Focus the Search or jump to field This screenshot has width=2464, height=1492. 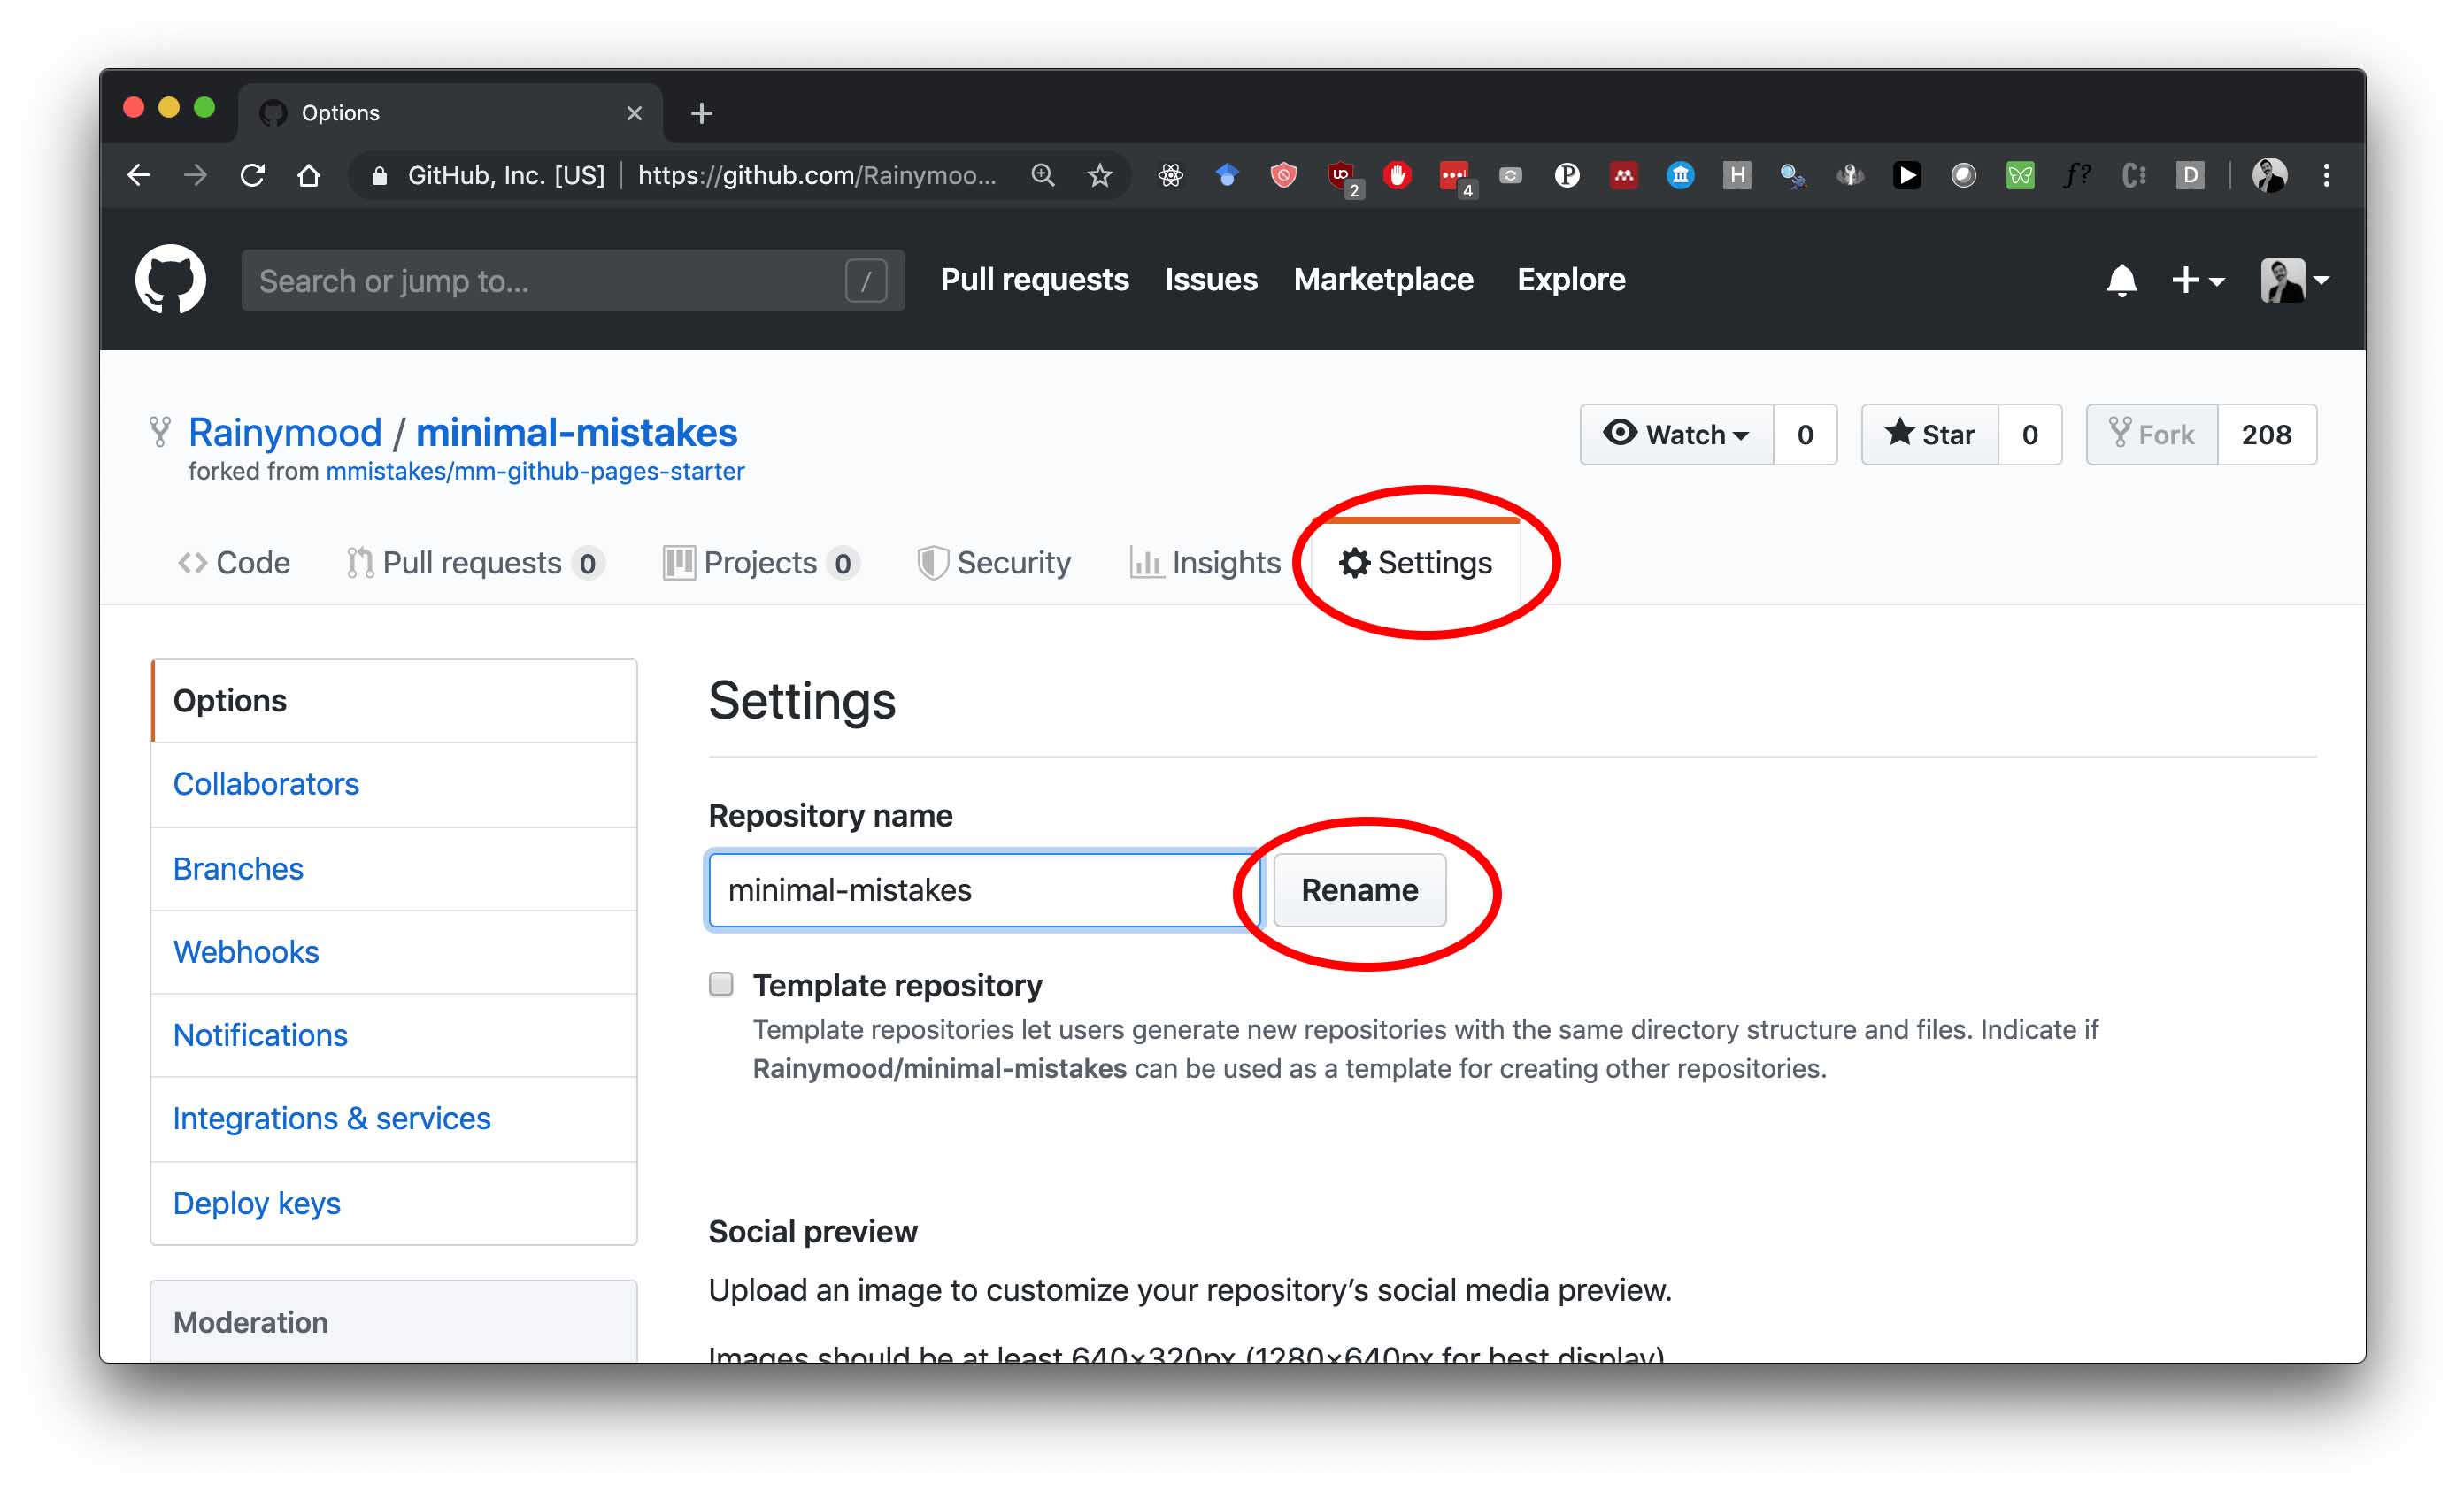[573, 281]
